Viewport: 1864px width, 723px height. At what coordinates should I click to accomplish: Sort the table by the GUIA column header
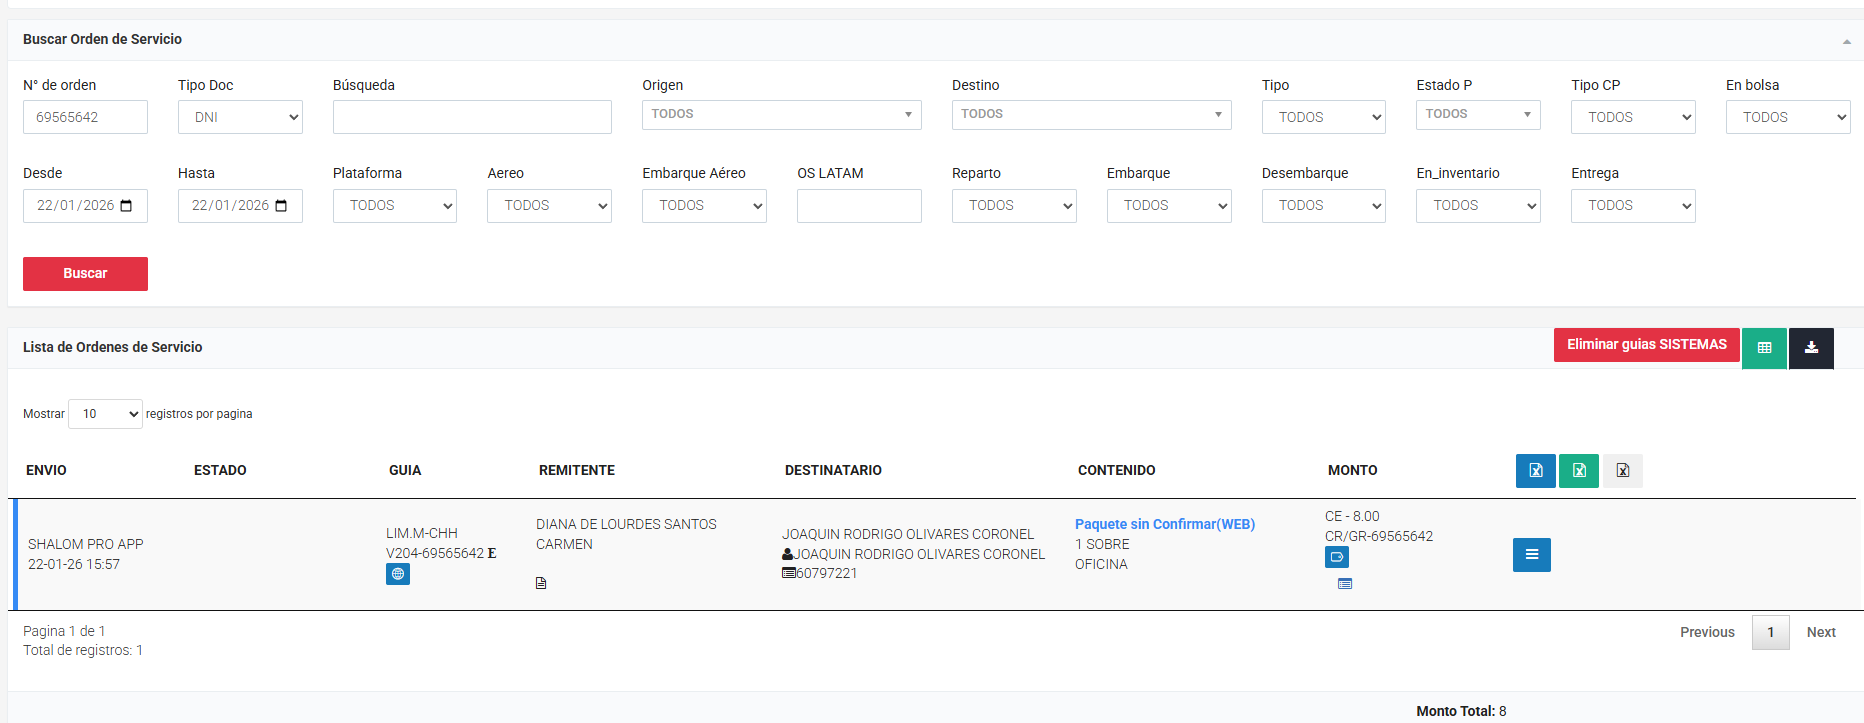(x=405, y=470)
